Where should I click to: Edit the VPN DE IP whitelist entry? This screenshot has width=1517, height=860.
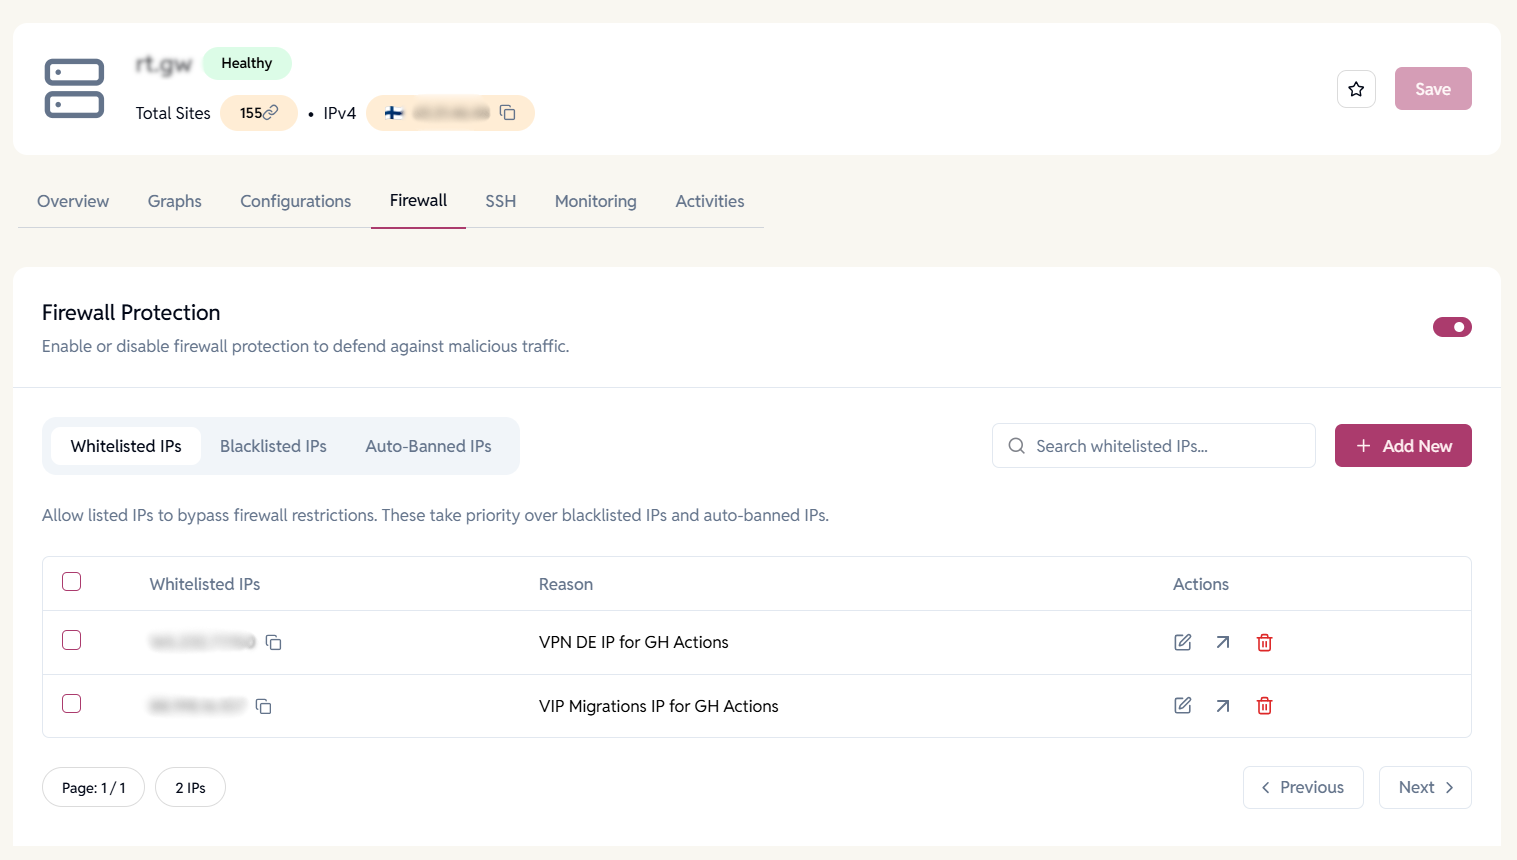coord(1182,642)
